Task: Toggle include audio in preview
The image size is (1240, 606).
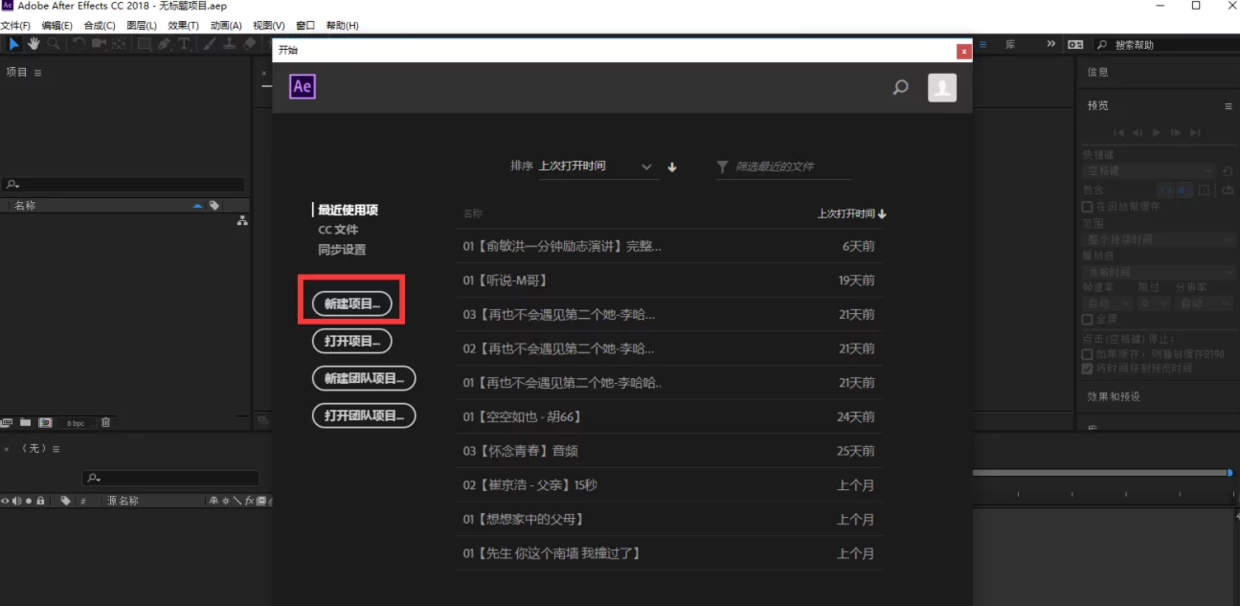Action: pos(1184,189)
